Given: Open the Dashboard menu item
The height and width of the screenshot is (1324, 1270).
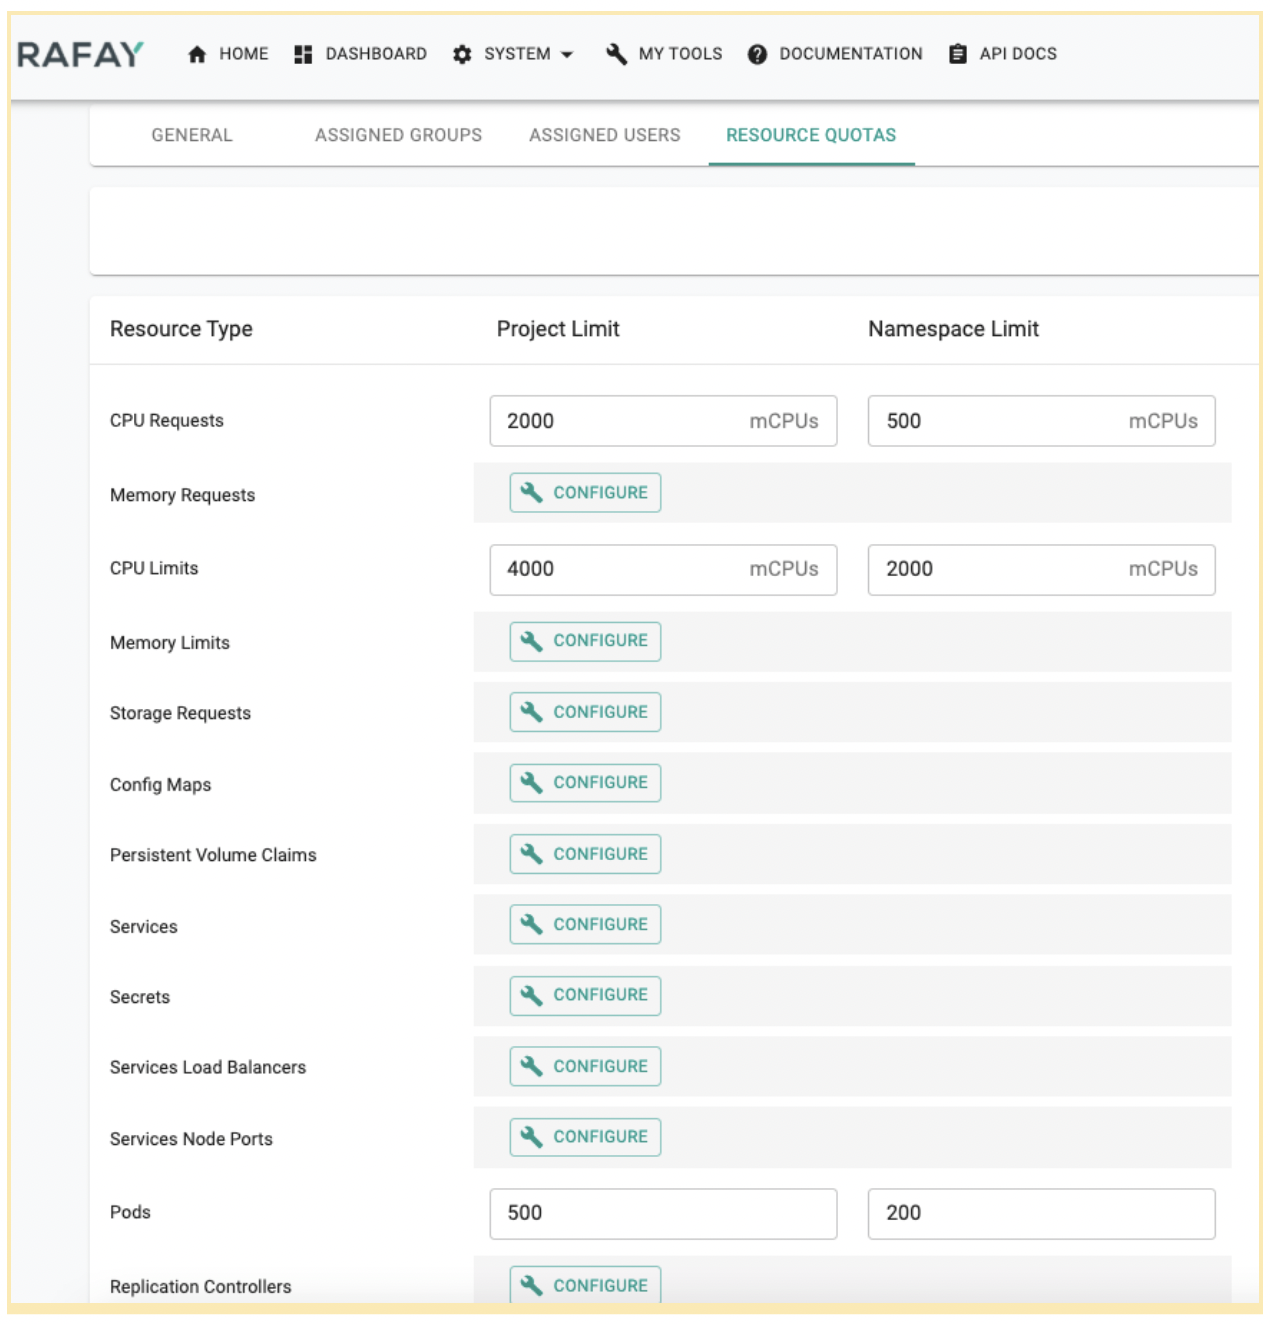Looking at the screenshot, I should click(x=361, y=54).
